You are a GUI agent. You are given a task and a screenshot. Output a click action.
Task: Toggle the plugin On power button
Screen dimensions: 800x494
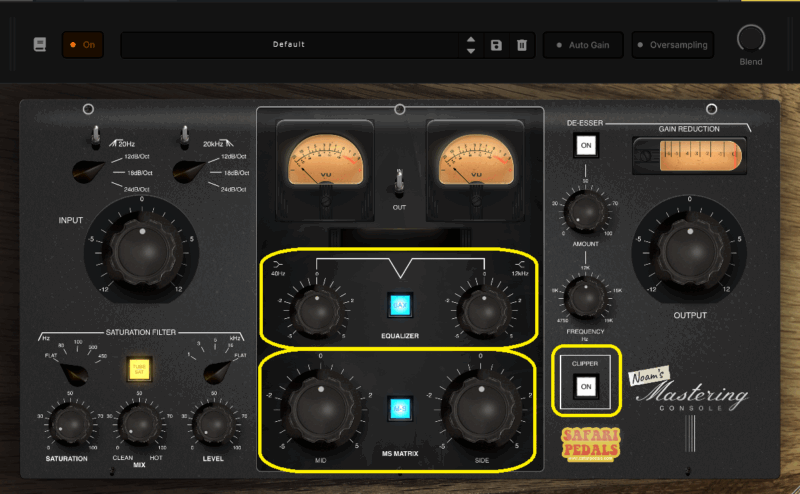tap(83, 45)
